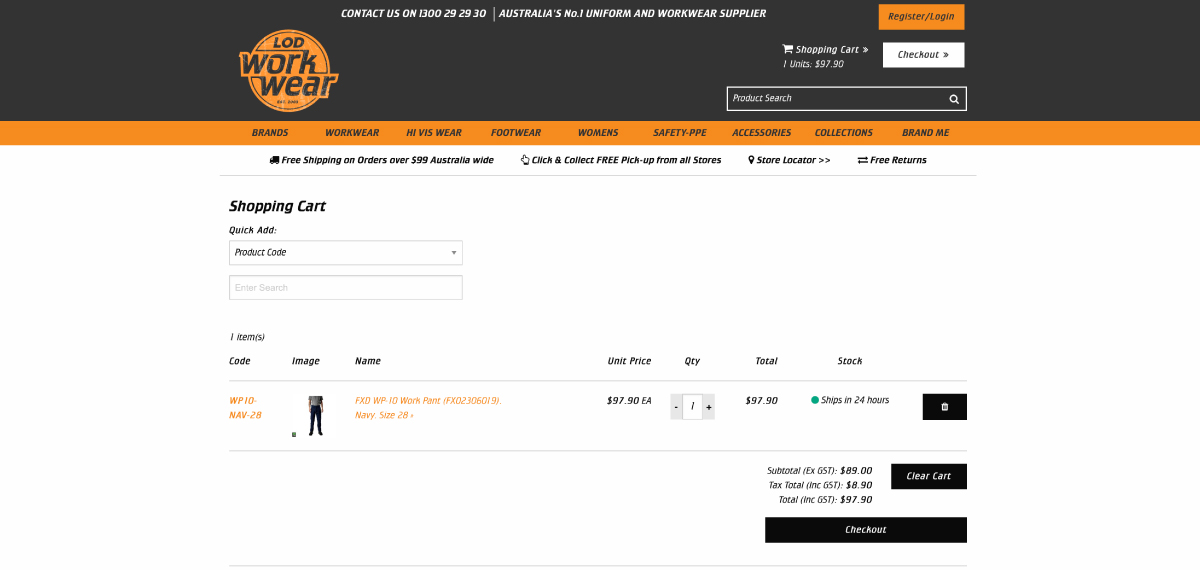Open the BRANDS menu
This screenshot has height=570, width=1200.
tap(270, 133)
